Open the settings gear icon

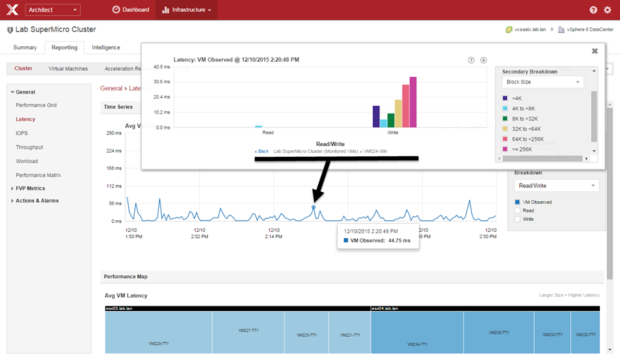coord(607,10)
